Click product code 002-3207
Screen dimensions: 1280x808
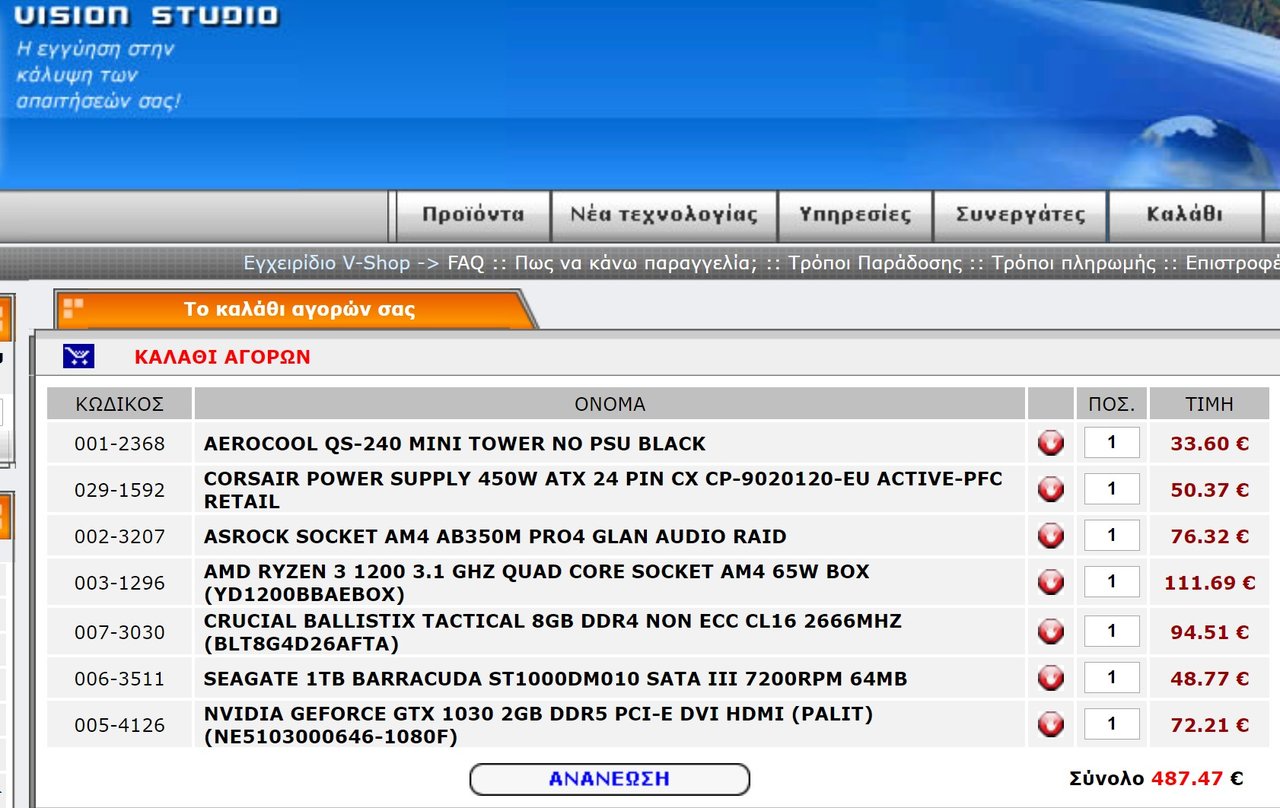[x=120, y=536]
